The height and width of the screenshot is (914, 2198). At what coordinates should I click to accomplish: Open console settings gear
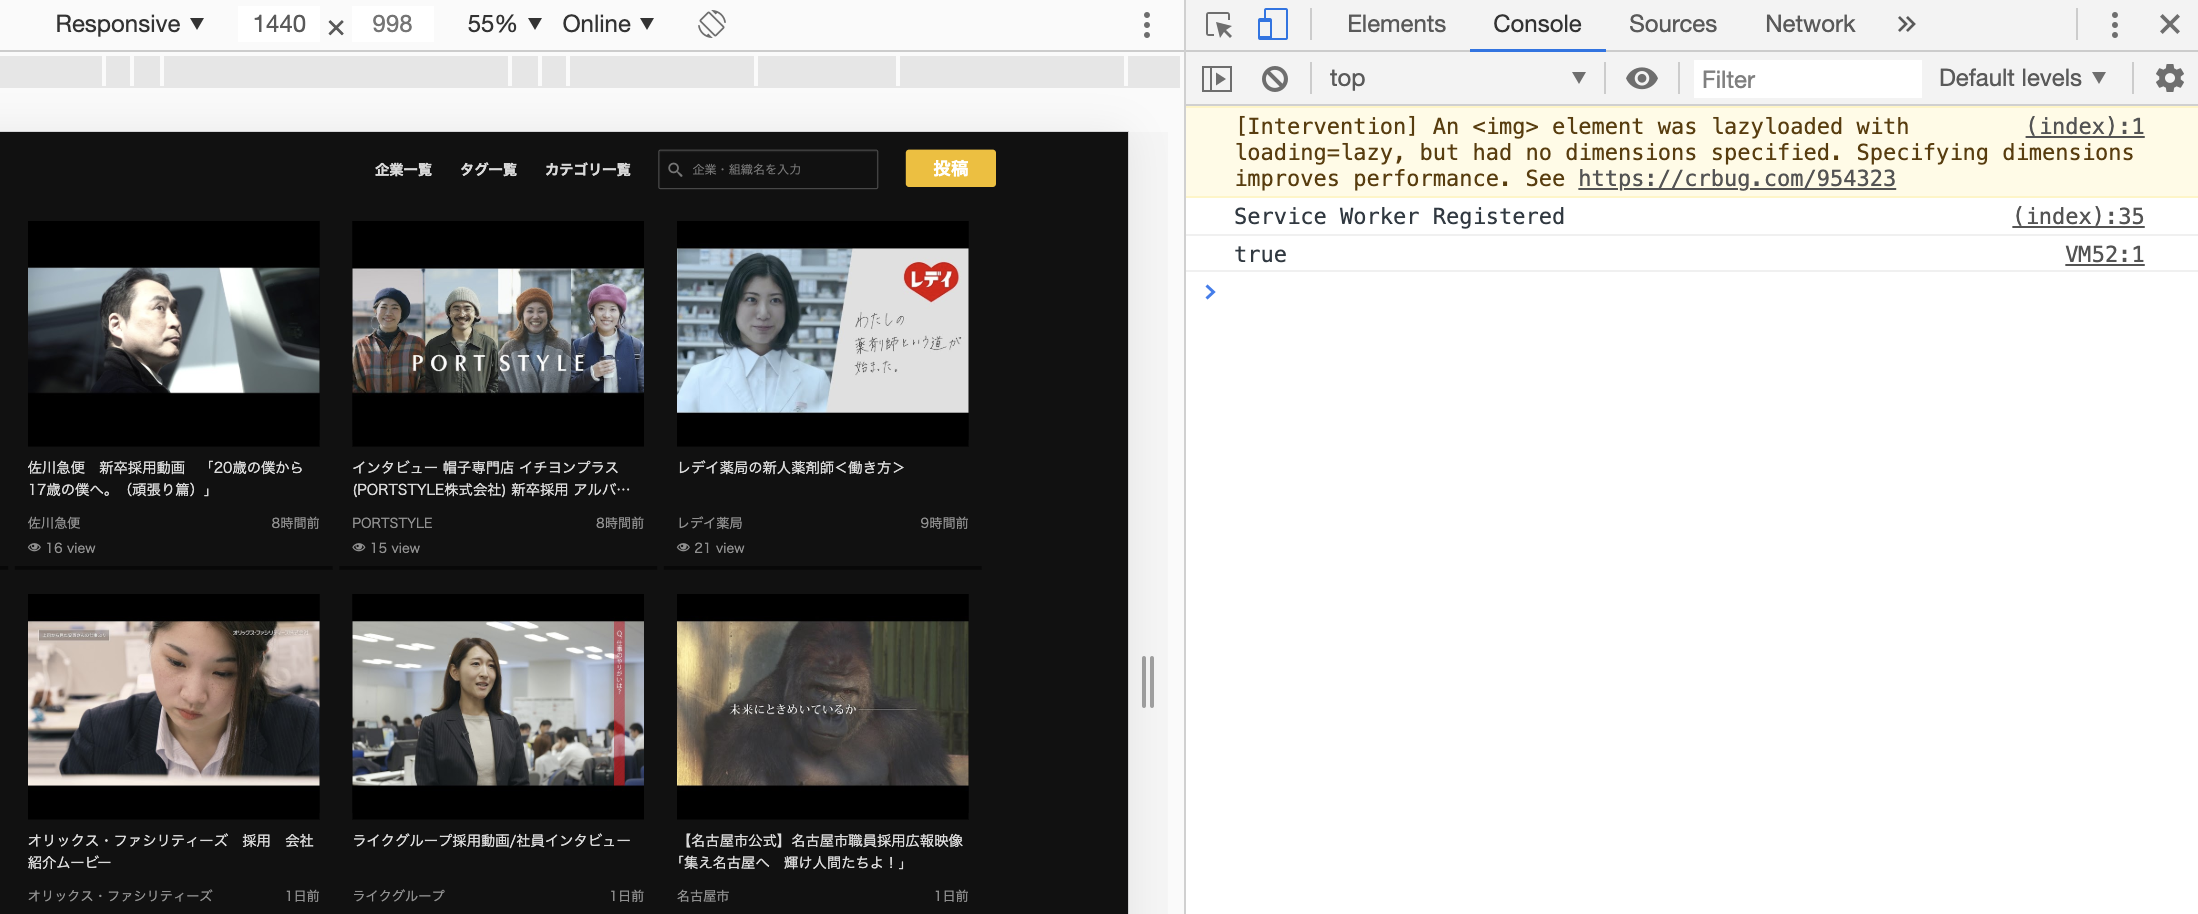coord(2169,78)
